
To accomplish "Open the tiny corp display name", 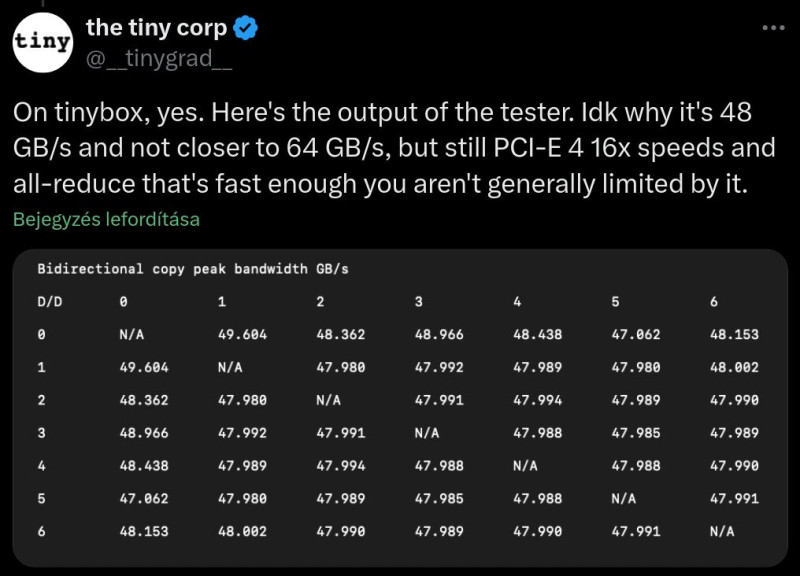I will pyautogui.click(x=156, y=28).
